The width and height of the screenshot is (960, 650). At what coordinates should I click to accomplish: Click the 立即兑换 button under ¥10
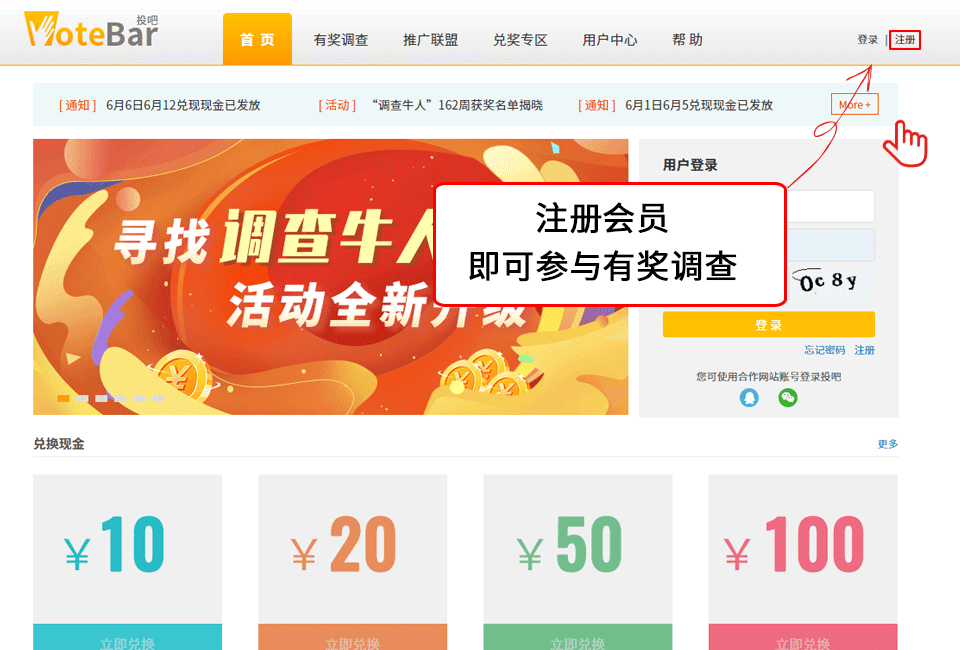[x=127, y=640]
